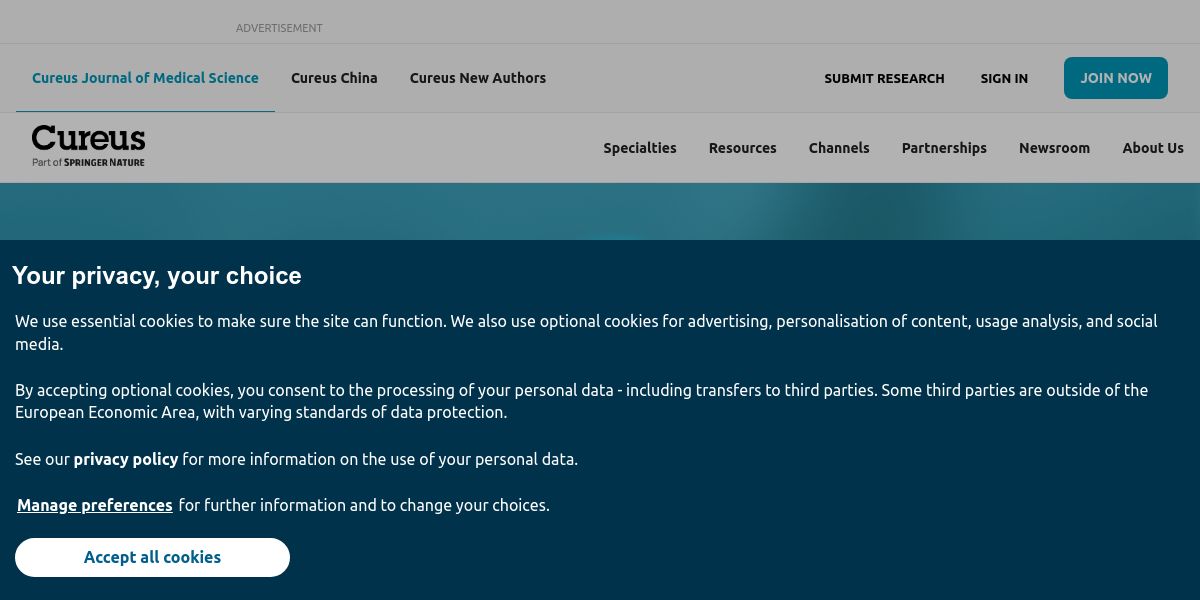Click the "Your privacy, your choice" heading
Image resolution: width=1200 pixels, height=600 pixels.
[157, 276]
